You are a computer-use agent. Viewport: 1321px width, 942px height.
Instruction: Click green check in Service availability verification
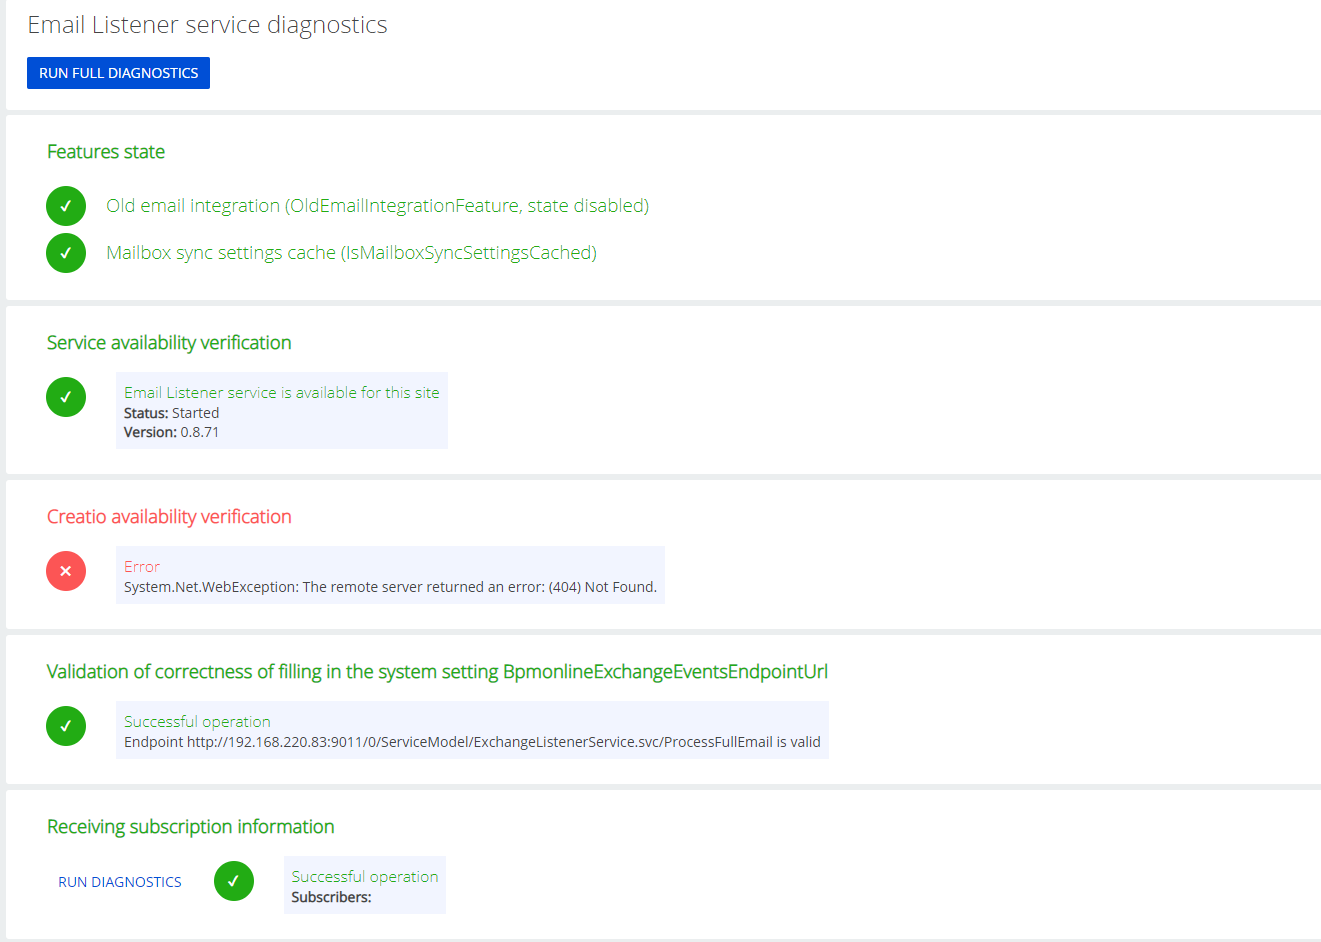click(65, 396)
